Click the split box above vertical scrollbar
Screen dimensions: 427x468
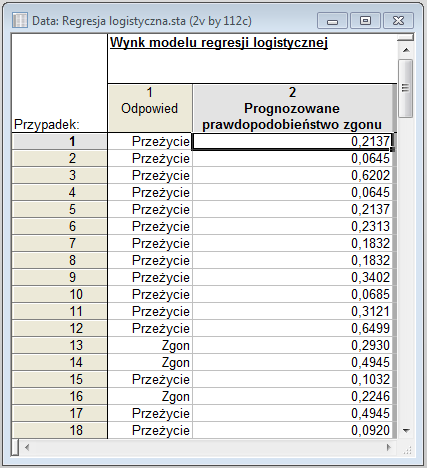(405, 37)
